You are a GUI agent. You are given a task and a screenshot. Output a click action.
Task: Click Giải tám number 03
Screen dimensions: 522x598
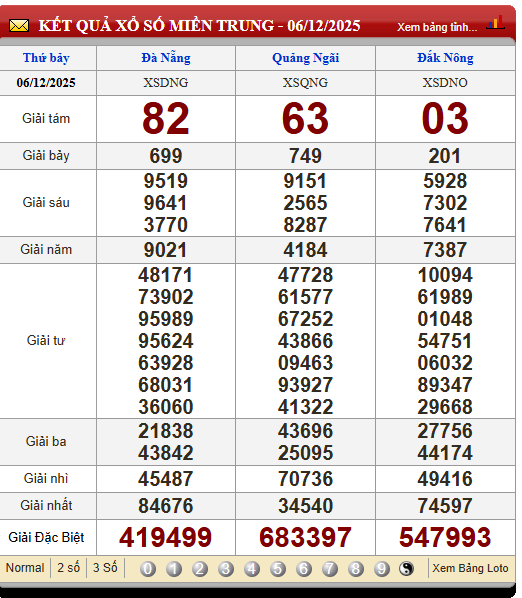coord(445,119)
